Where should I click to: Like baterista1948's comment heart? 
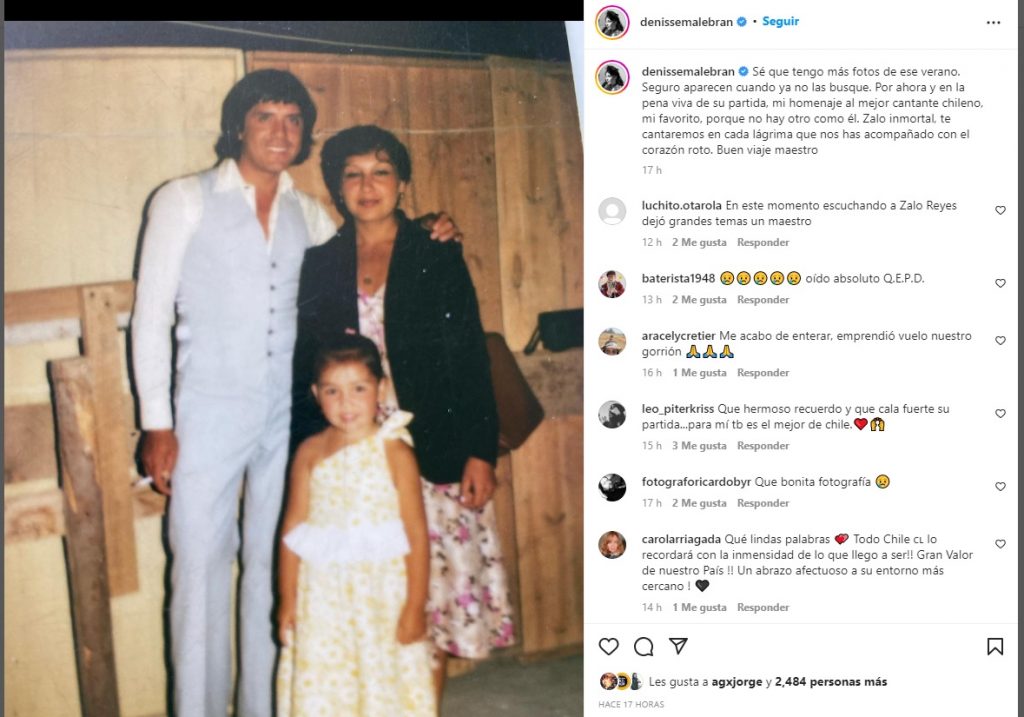(1000, 283)
